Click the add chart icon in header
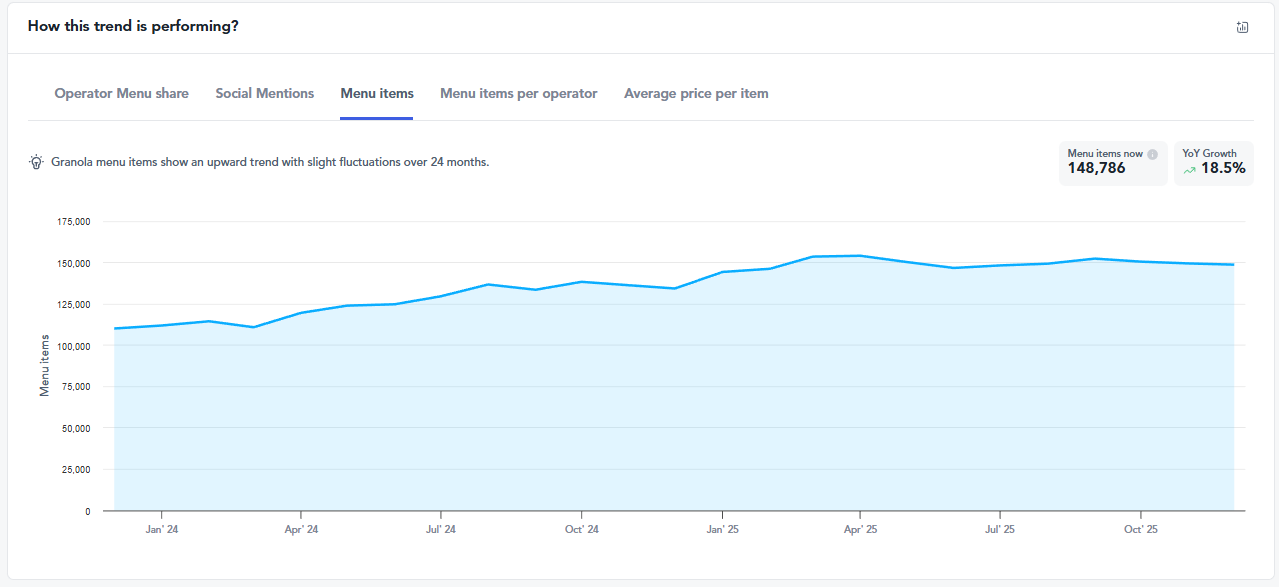Viewport: 1279px width, 587px height. click(1242, 27)
